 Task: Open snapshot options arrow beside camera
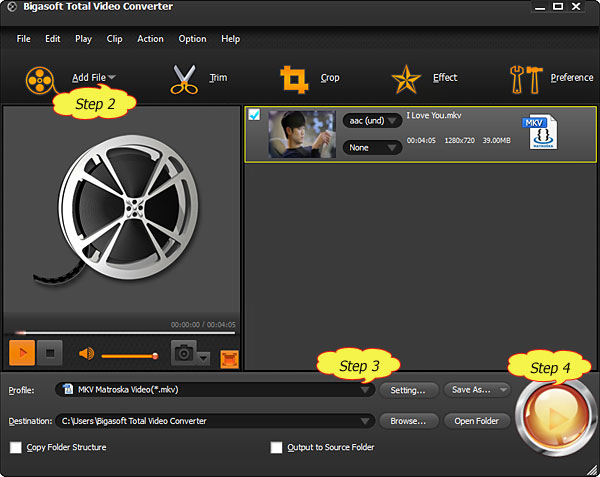[x=204, y=358]
